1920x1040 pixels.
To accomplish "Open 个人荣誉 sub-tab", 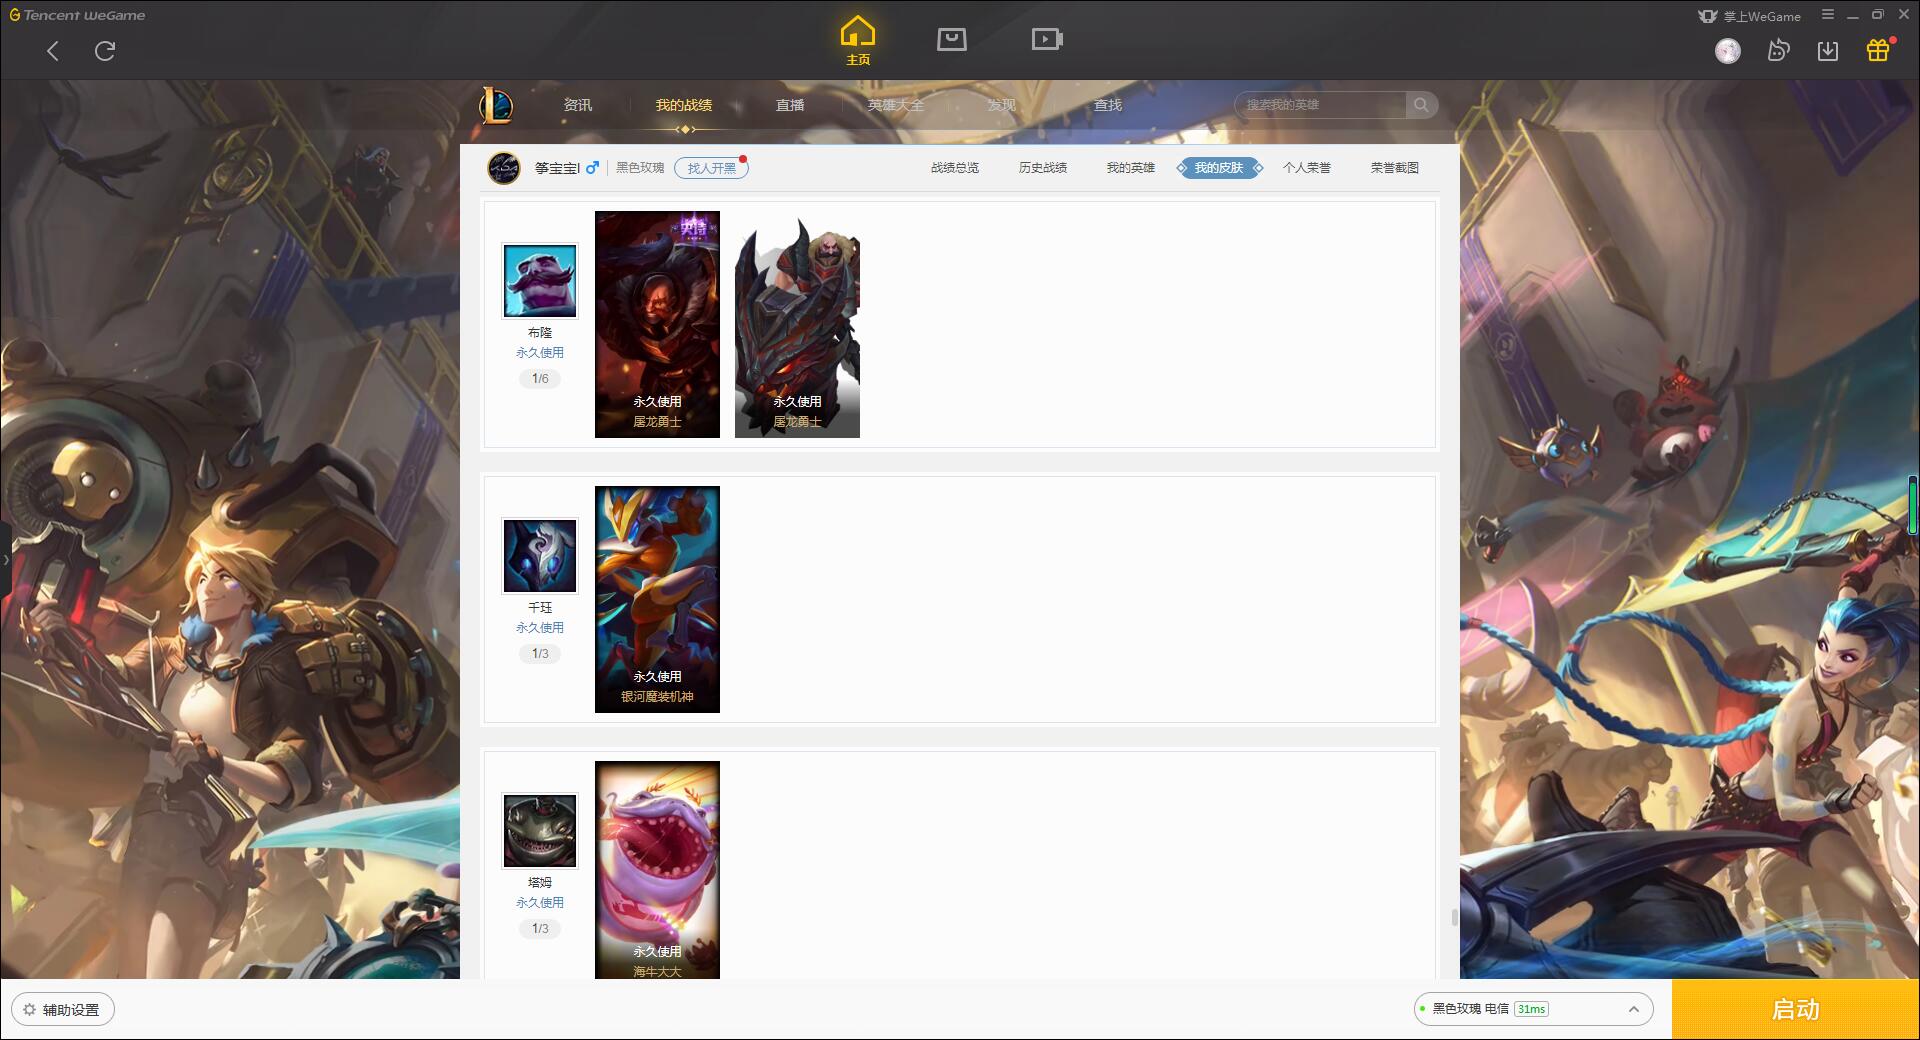I will coord(1307,168).
